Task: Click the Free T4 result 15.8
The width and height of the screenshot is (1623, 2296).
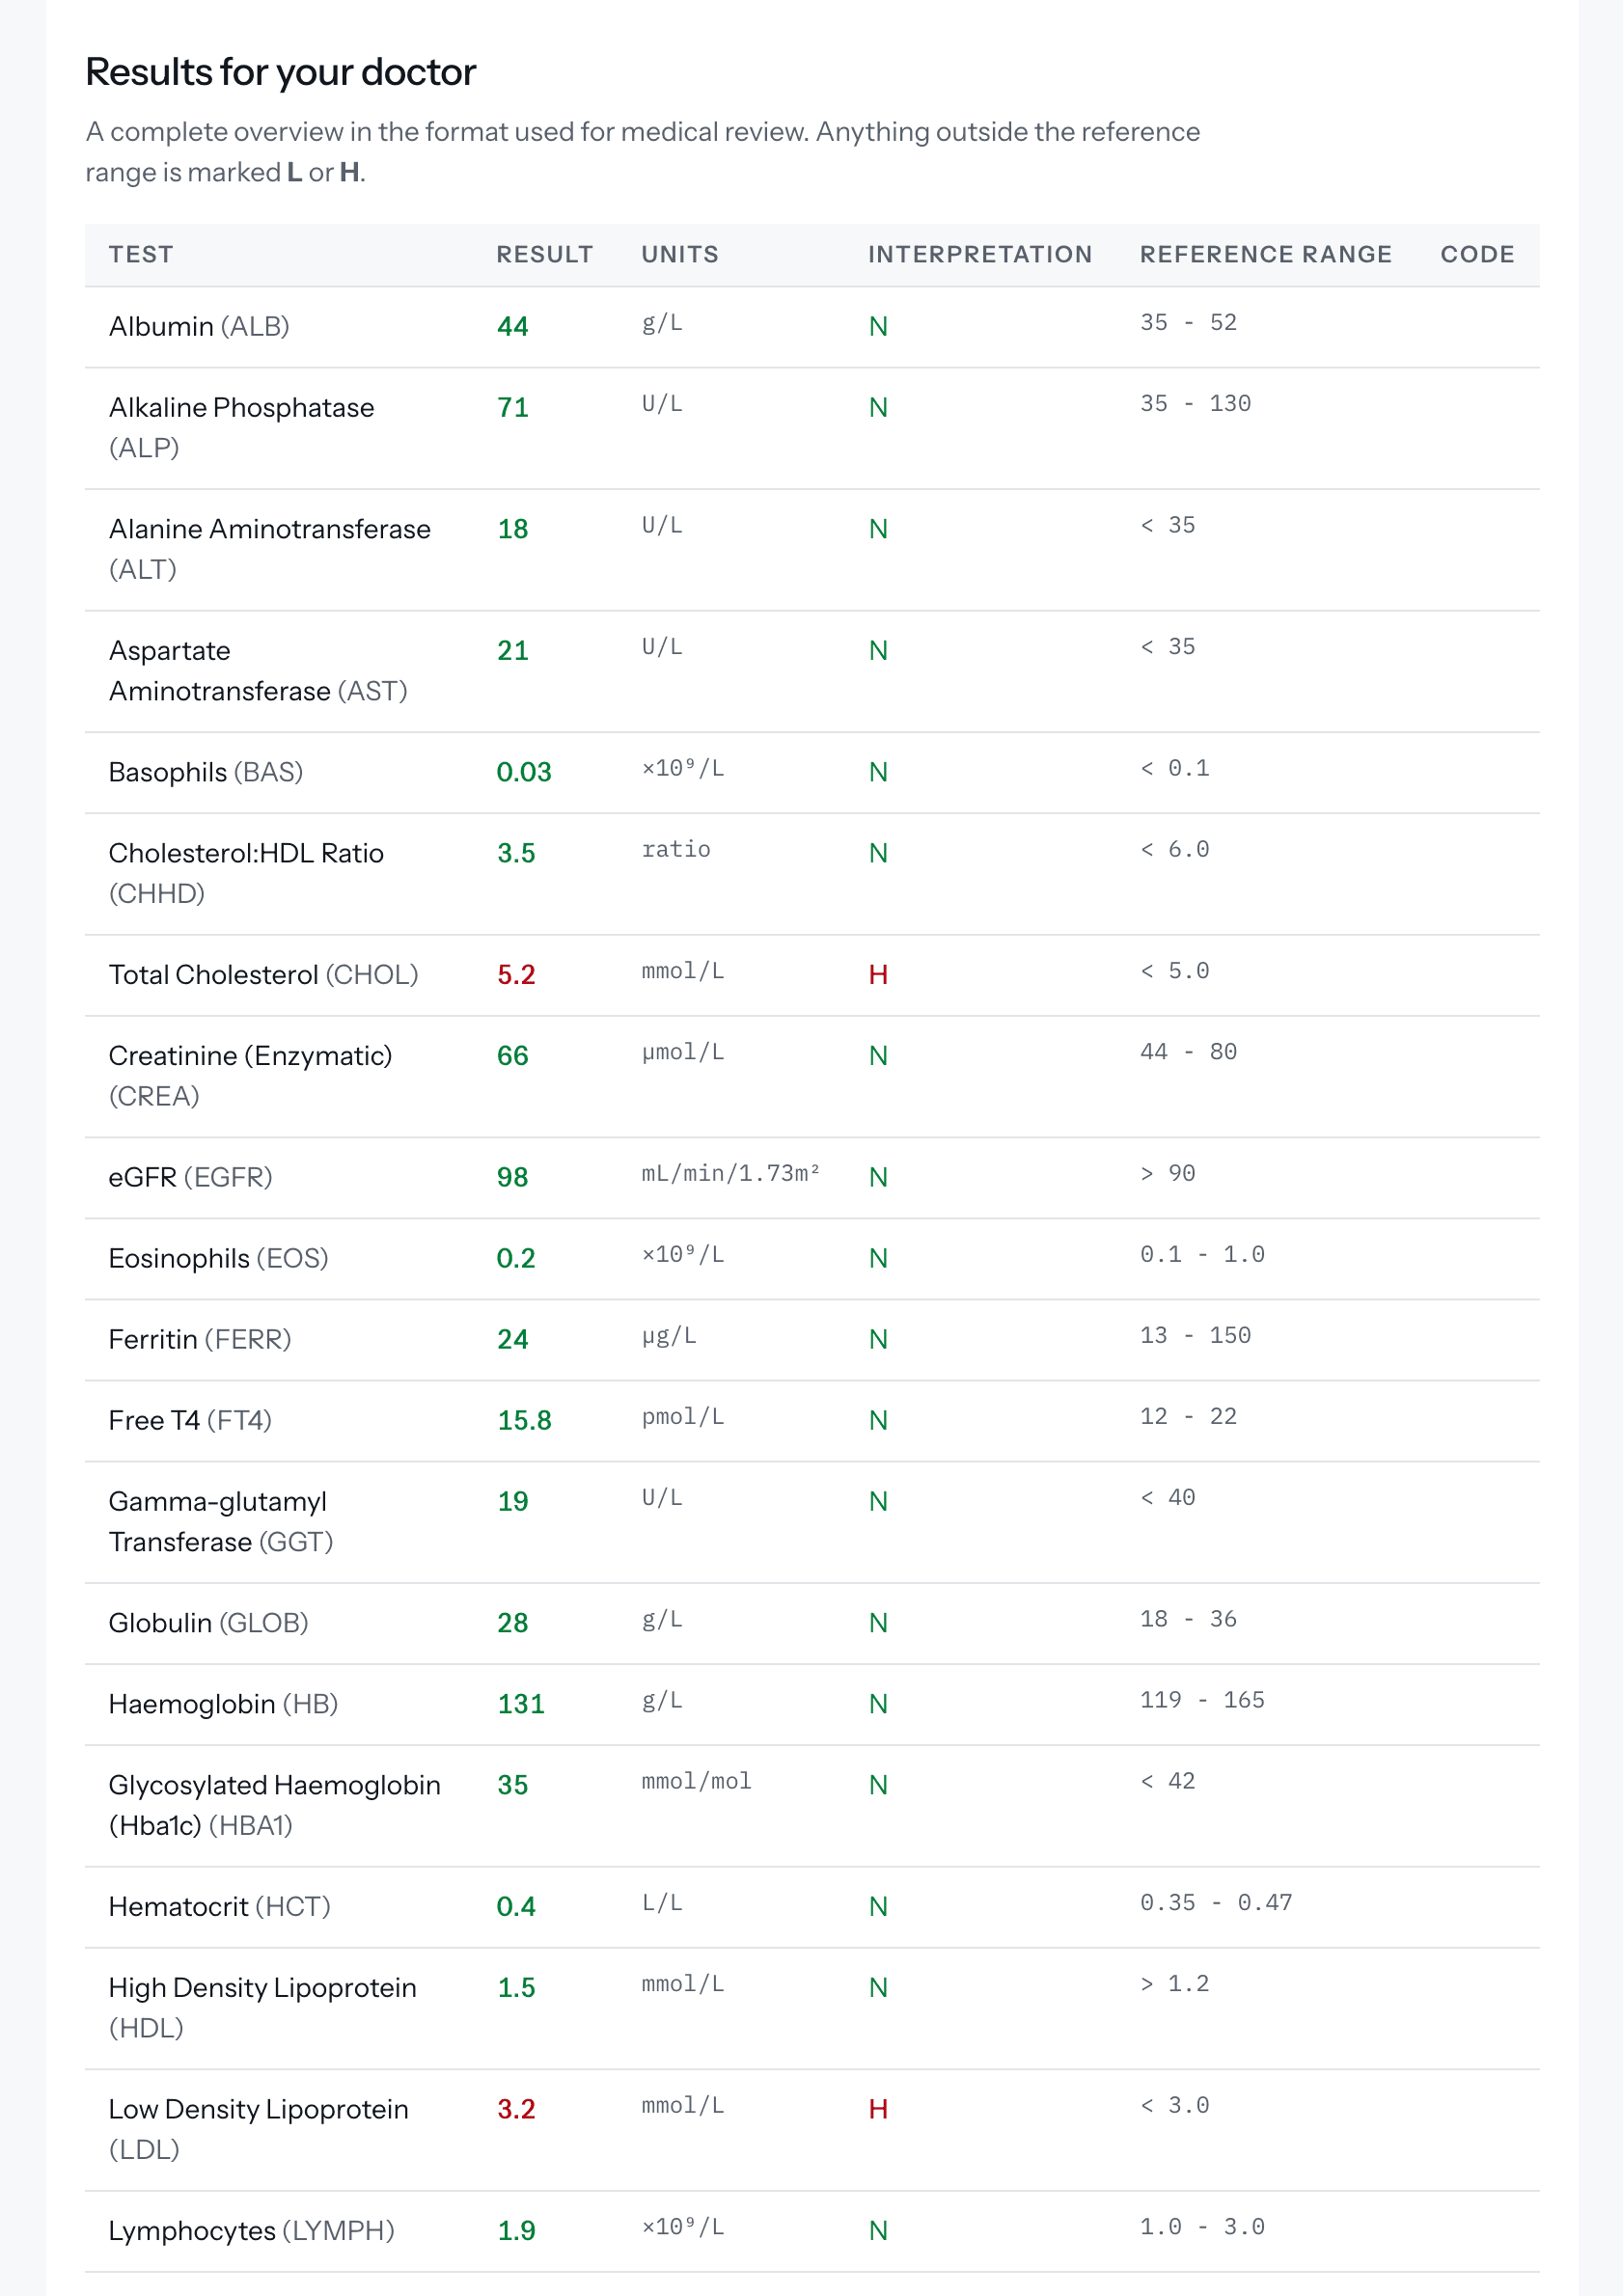Action: click(x=524, y=1420)
